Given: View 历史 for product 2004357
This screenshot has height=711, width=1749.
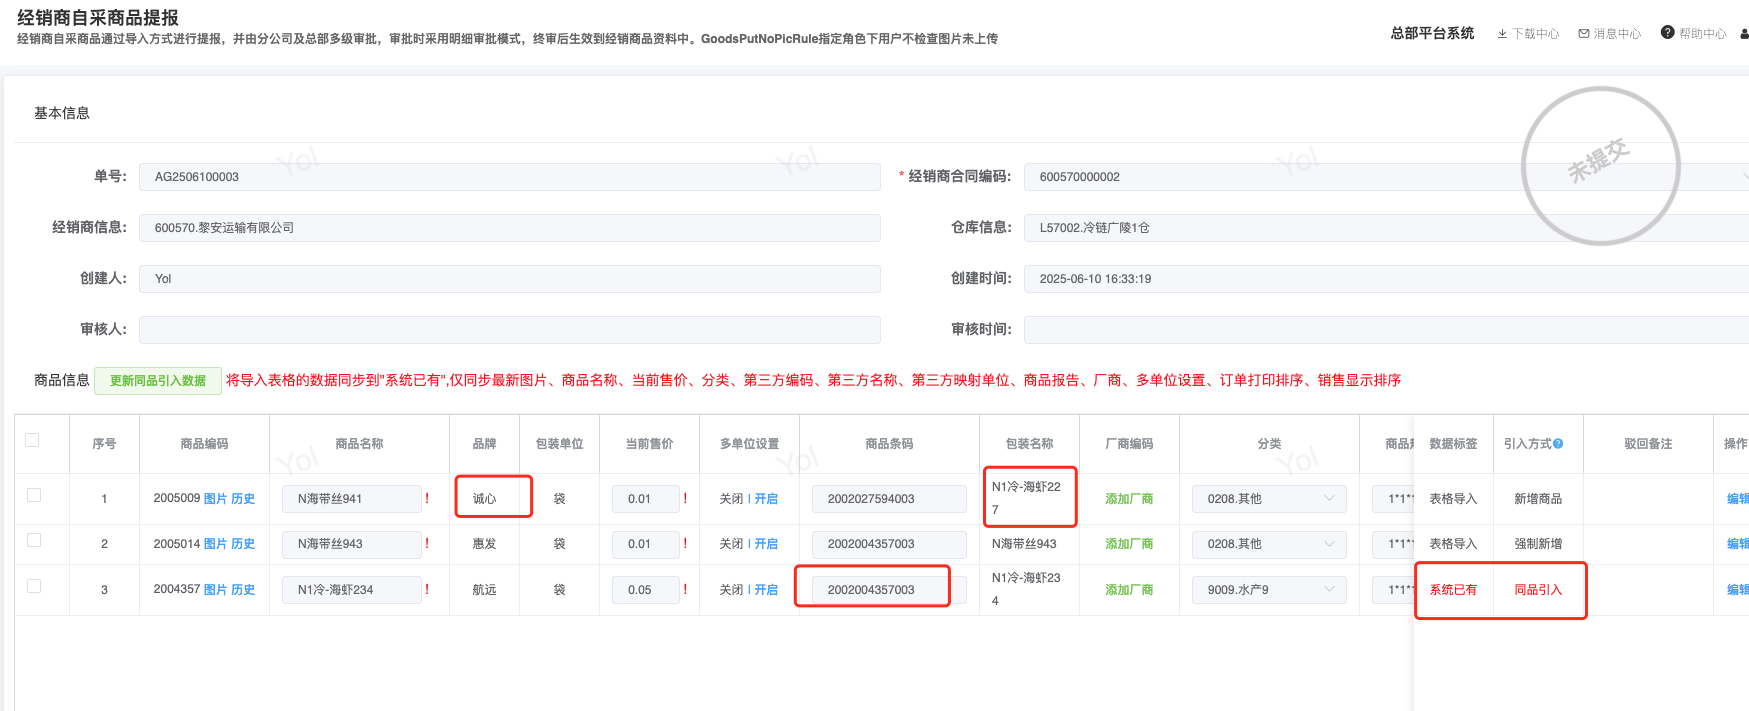Looking at the screenshot, I should point(243,590).
